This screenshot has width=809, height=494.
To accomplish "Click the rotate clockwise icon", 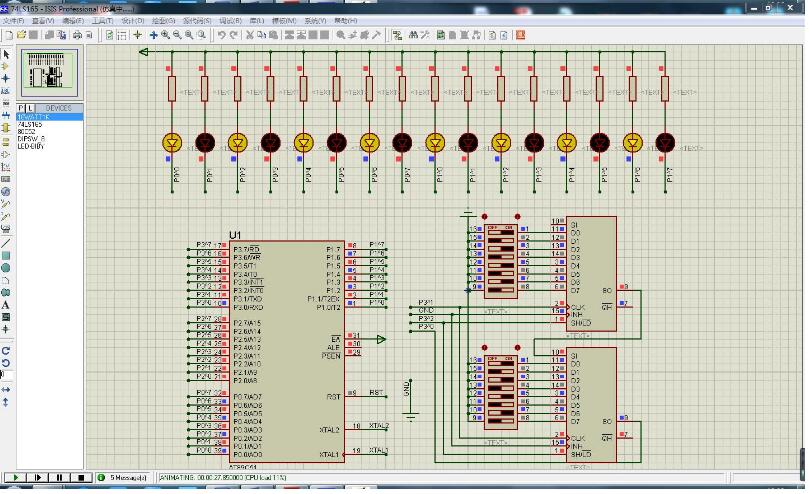I will tap(6, 351).
